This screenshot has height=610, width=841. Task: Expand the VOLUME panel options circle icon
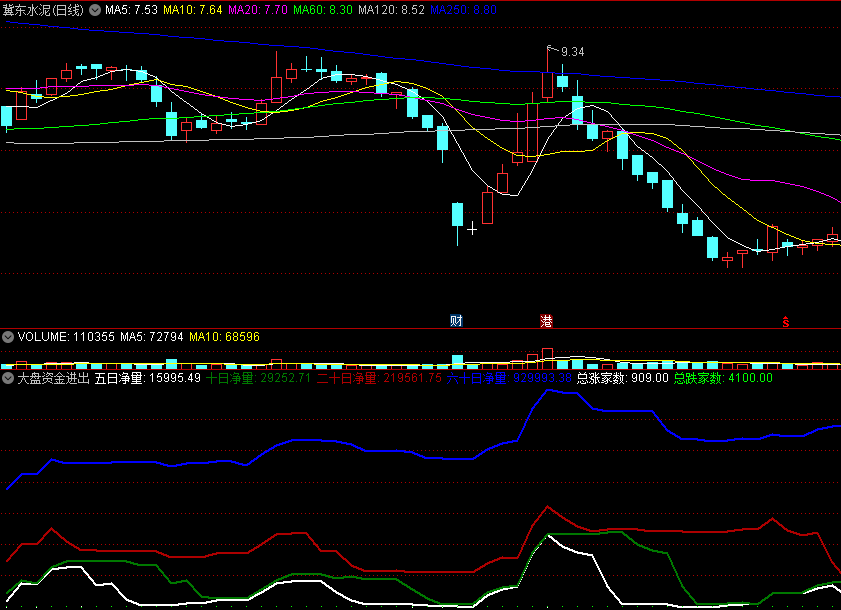(8, 337)
